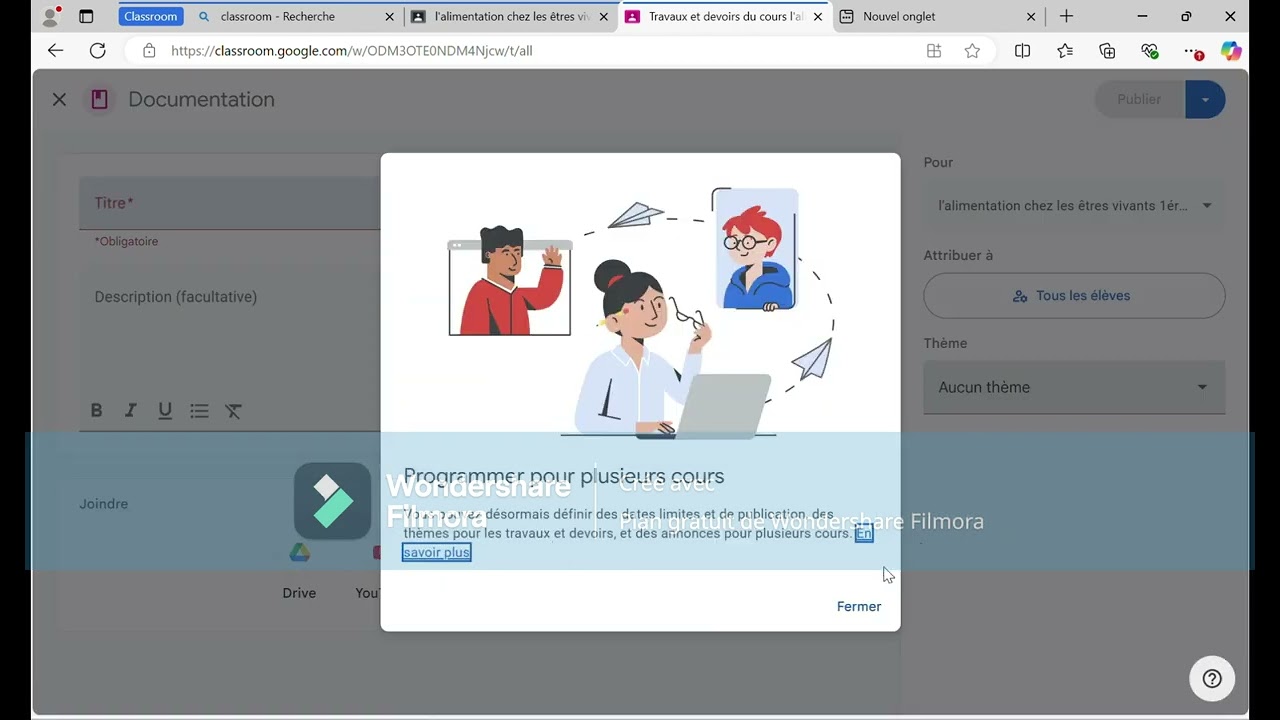The image size is (1280, 720).
Task: Go back to the previous page
Action: (55, 51)
